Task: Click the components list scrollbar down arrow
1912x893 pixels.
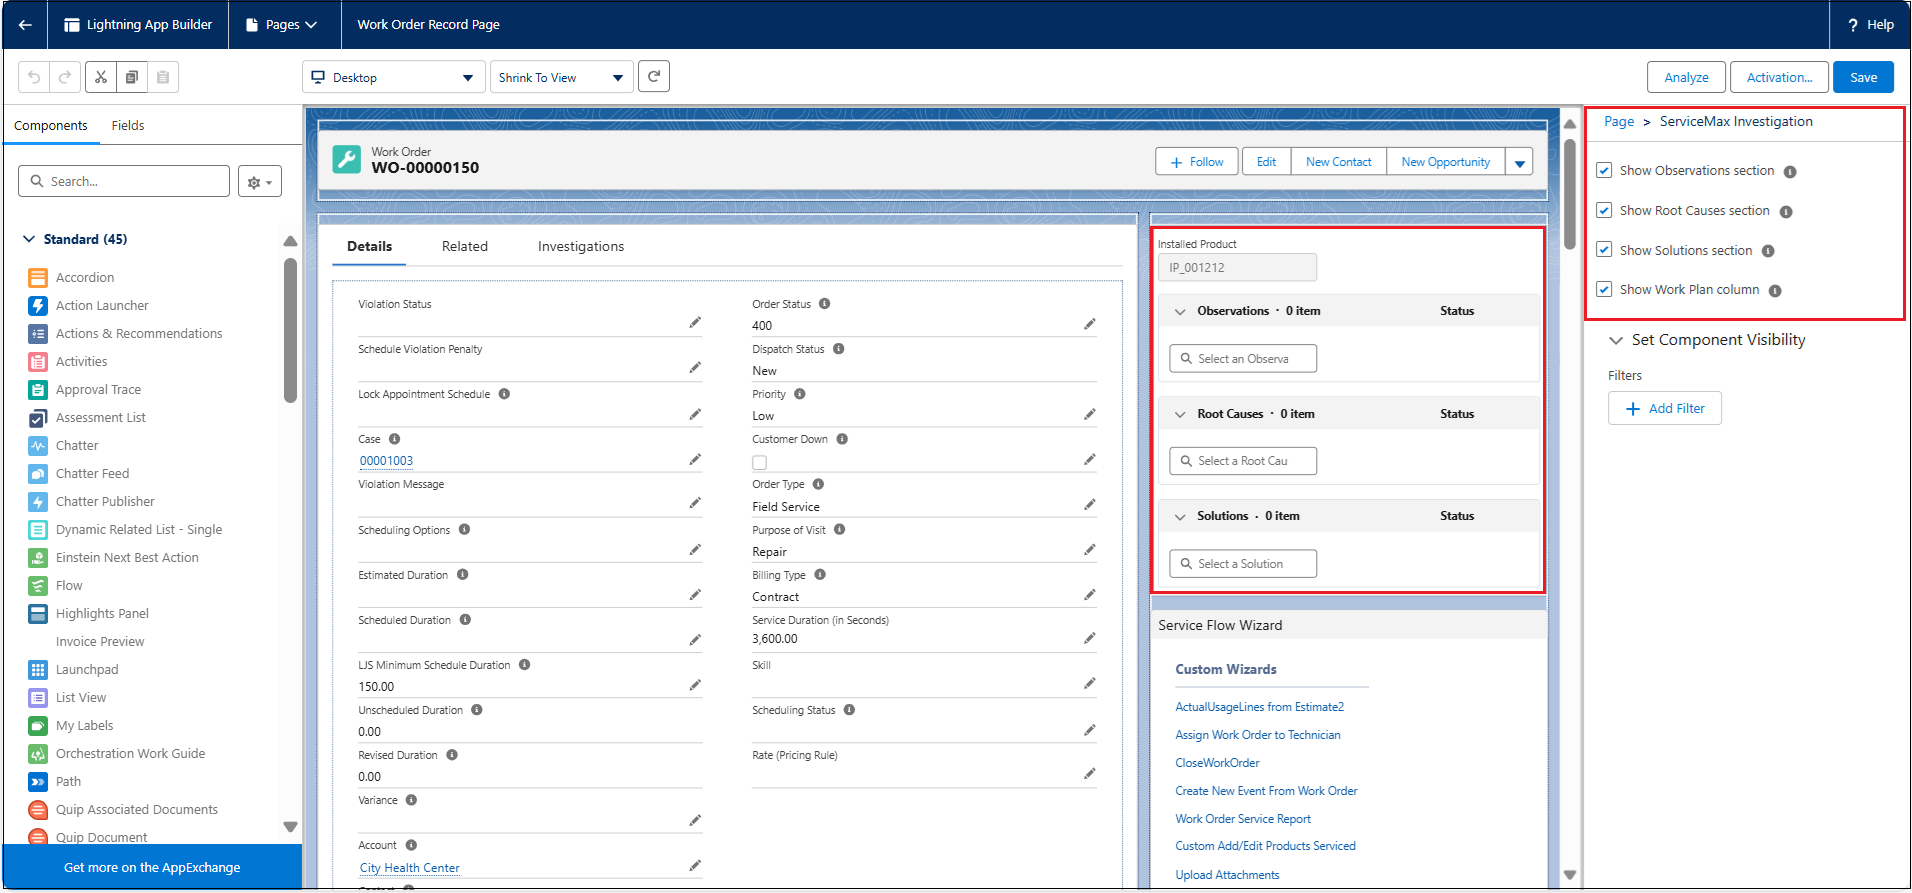Action: 290,826
